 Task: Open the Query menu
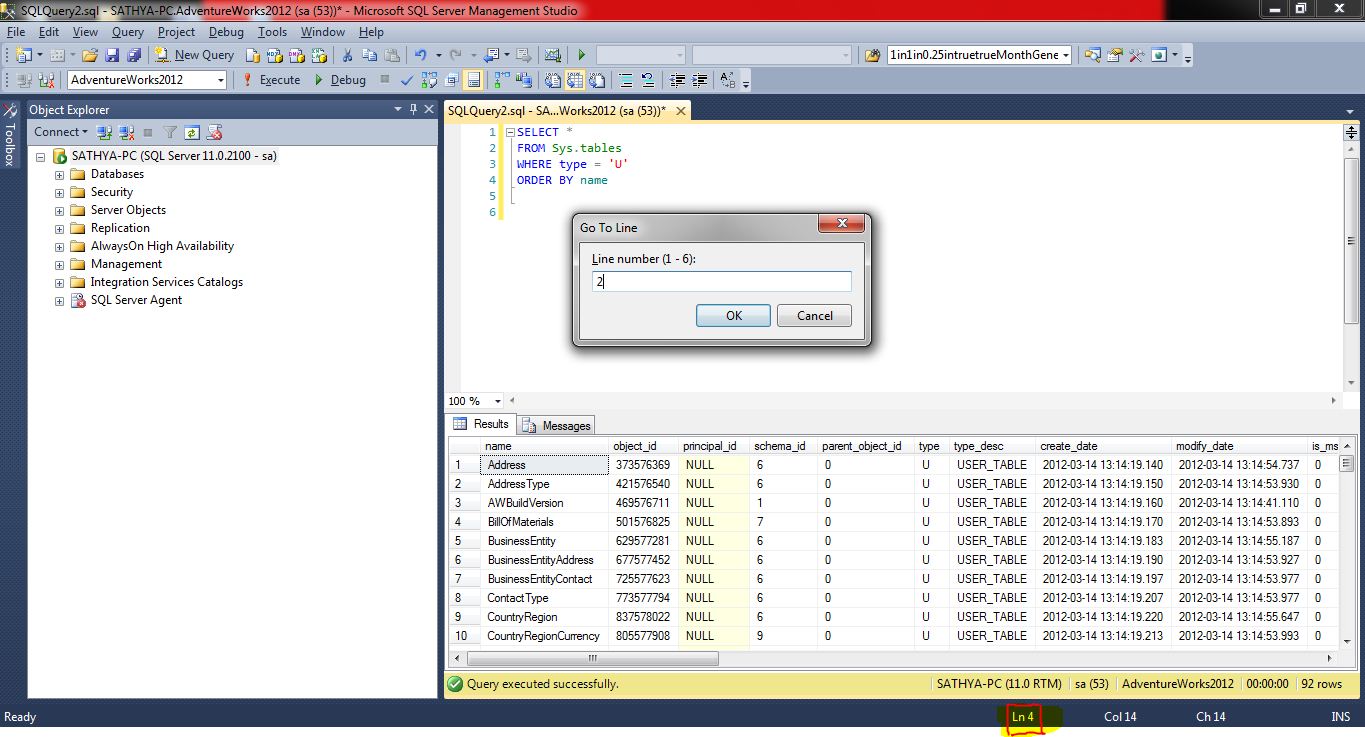point(128,32)
